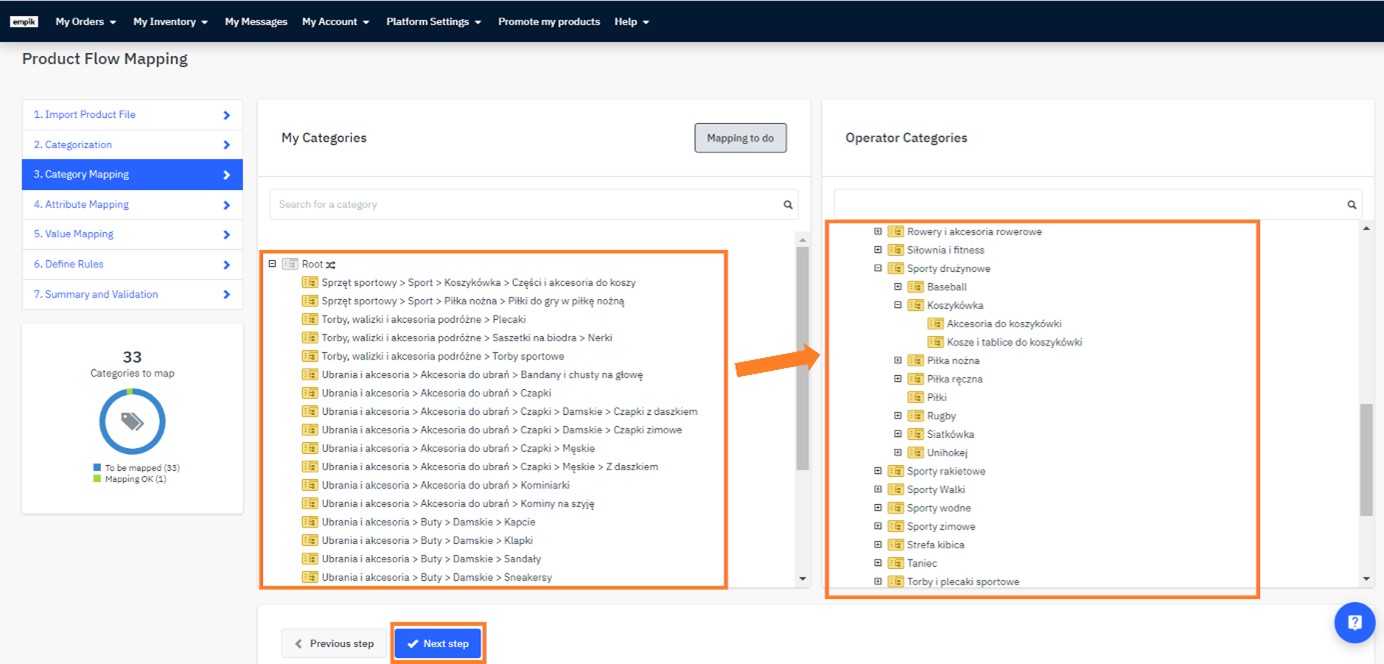Click the search magnifier in Operator Categories
Viewport: 1384px width, 664px height.
(1352, 205)
